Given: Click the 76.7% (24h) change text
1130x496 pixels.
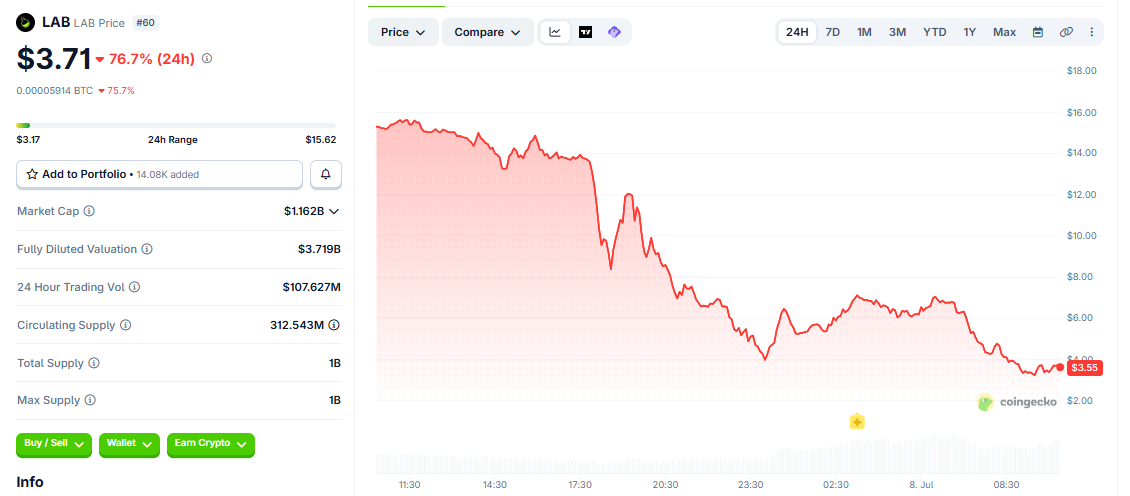Looking at the screenshot, I should (152, 59).
